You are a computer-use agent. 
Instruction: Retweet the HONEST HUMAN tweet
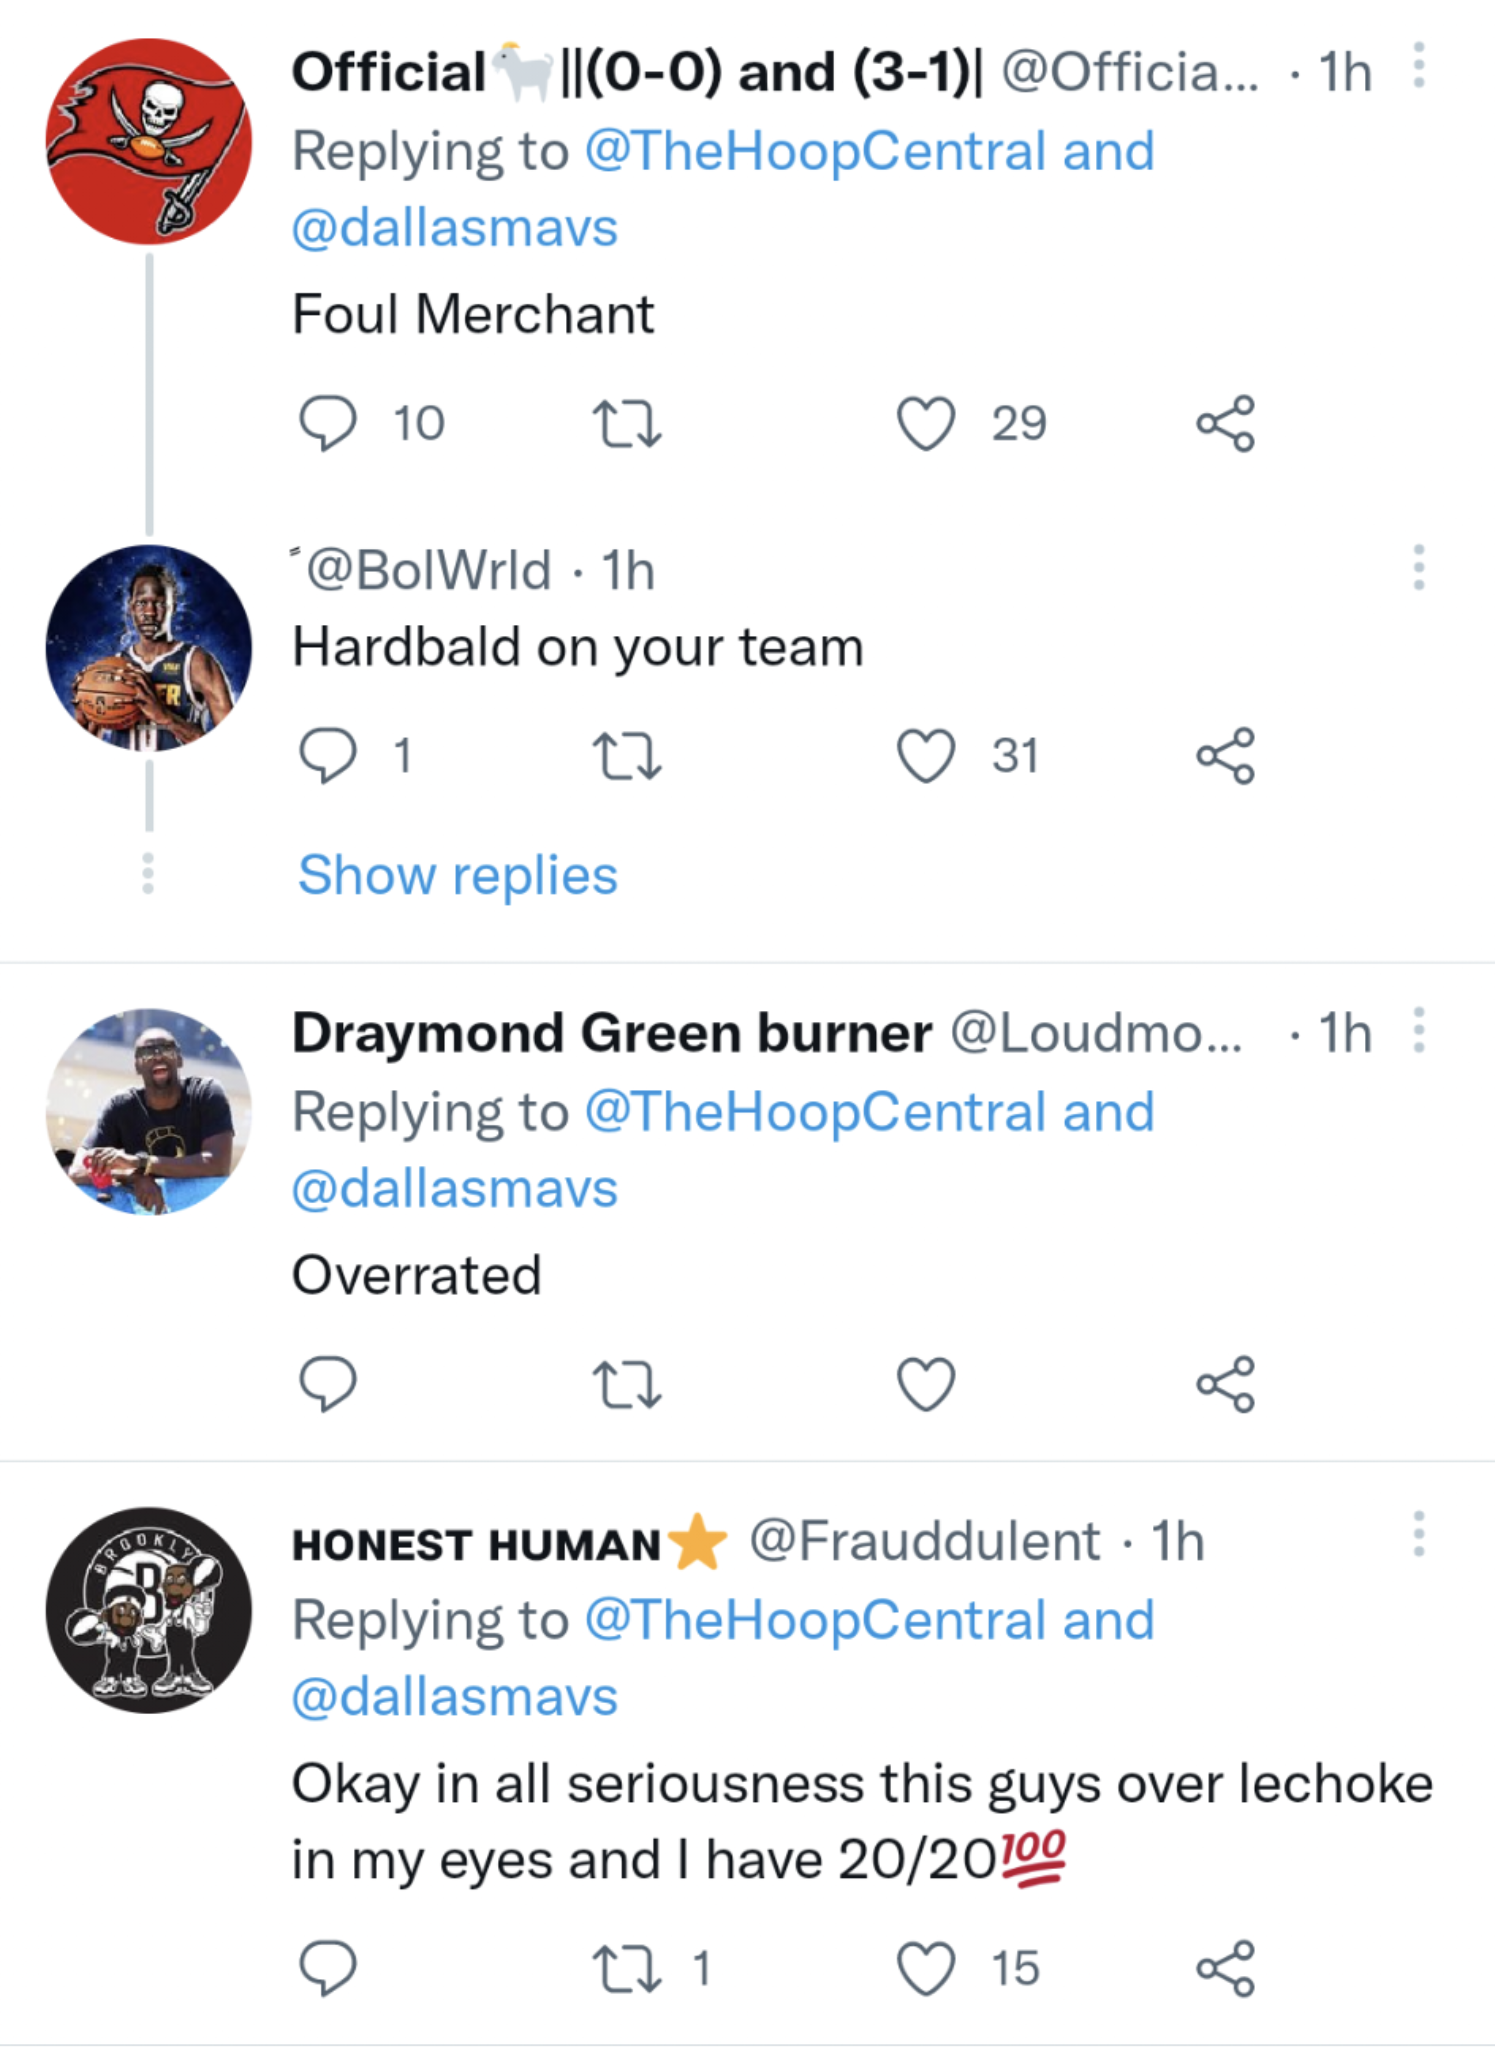[627, 1968]
